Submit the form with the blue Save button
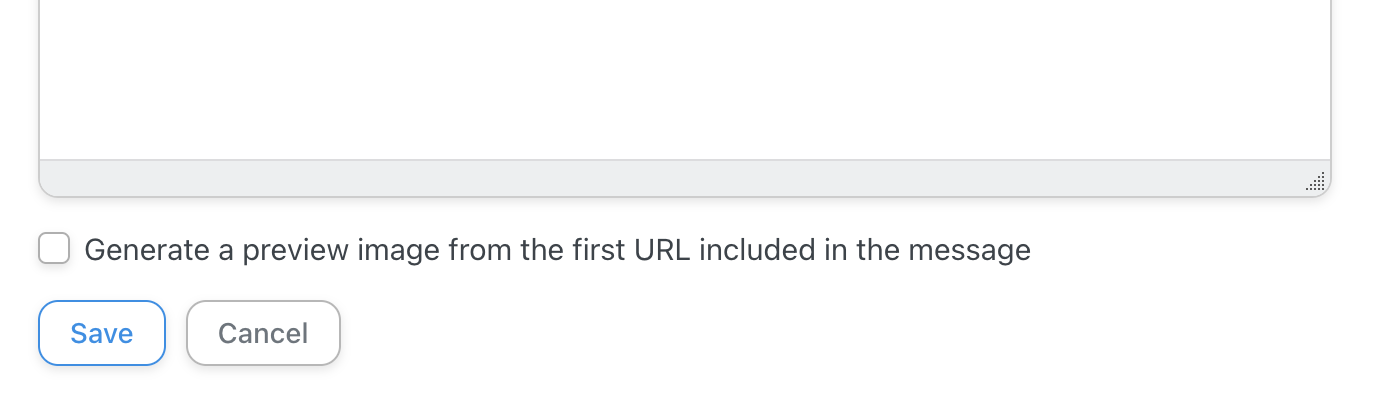 102,333
